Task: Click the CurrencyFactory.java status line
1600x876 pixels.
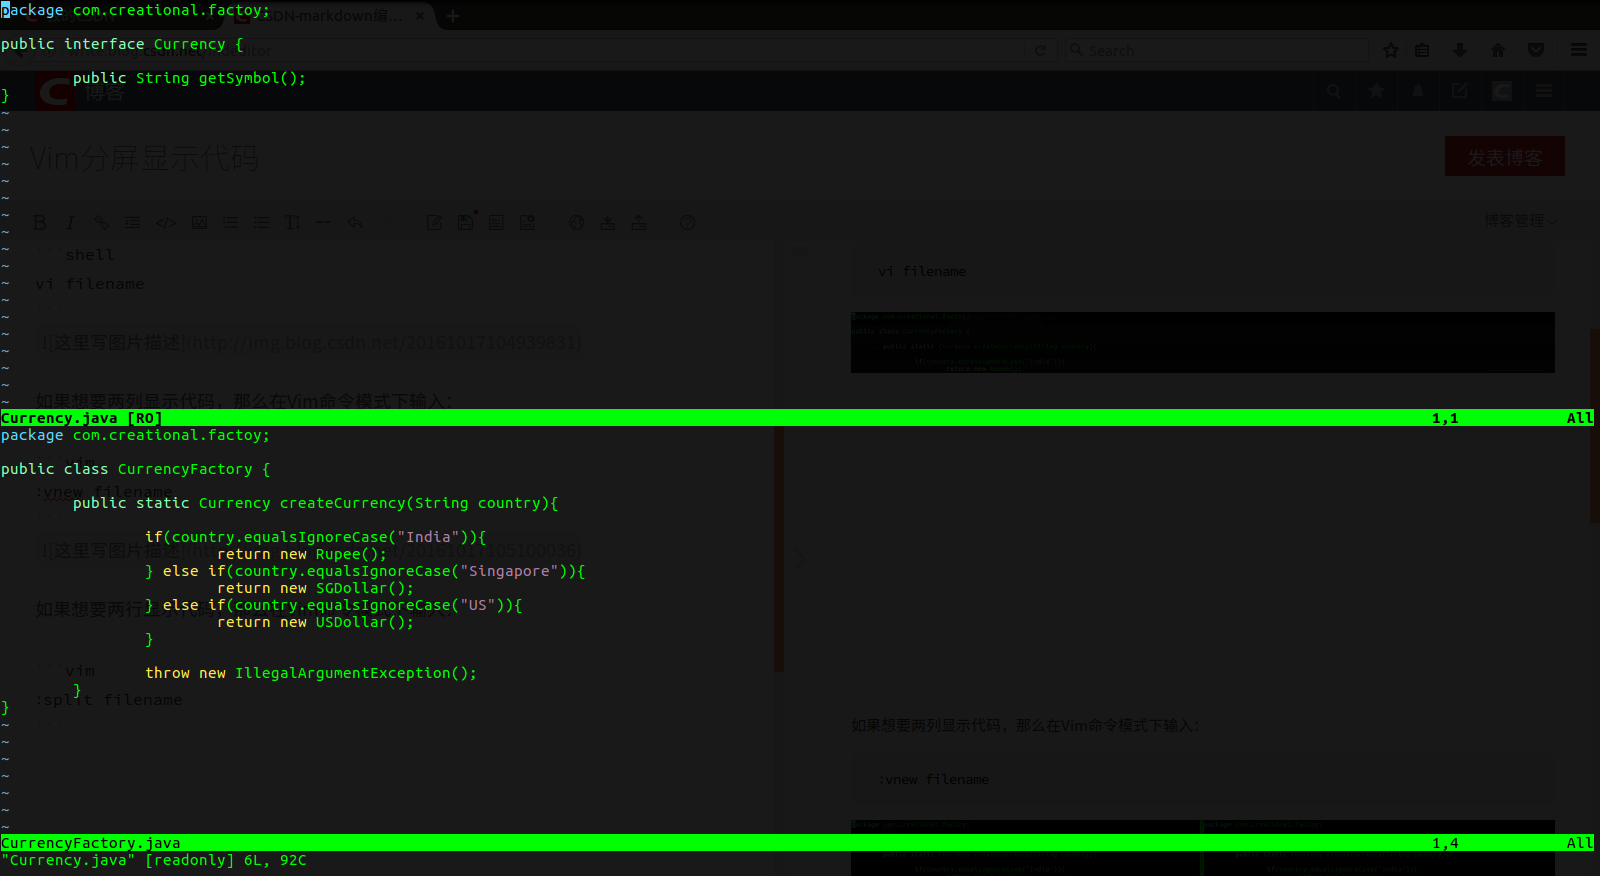Action: click(797, 843)
